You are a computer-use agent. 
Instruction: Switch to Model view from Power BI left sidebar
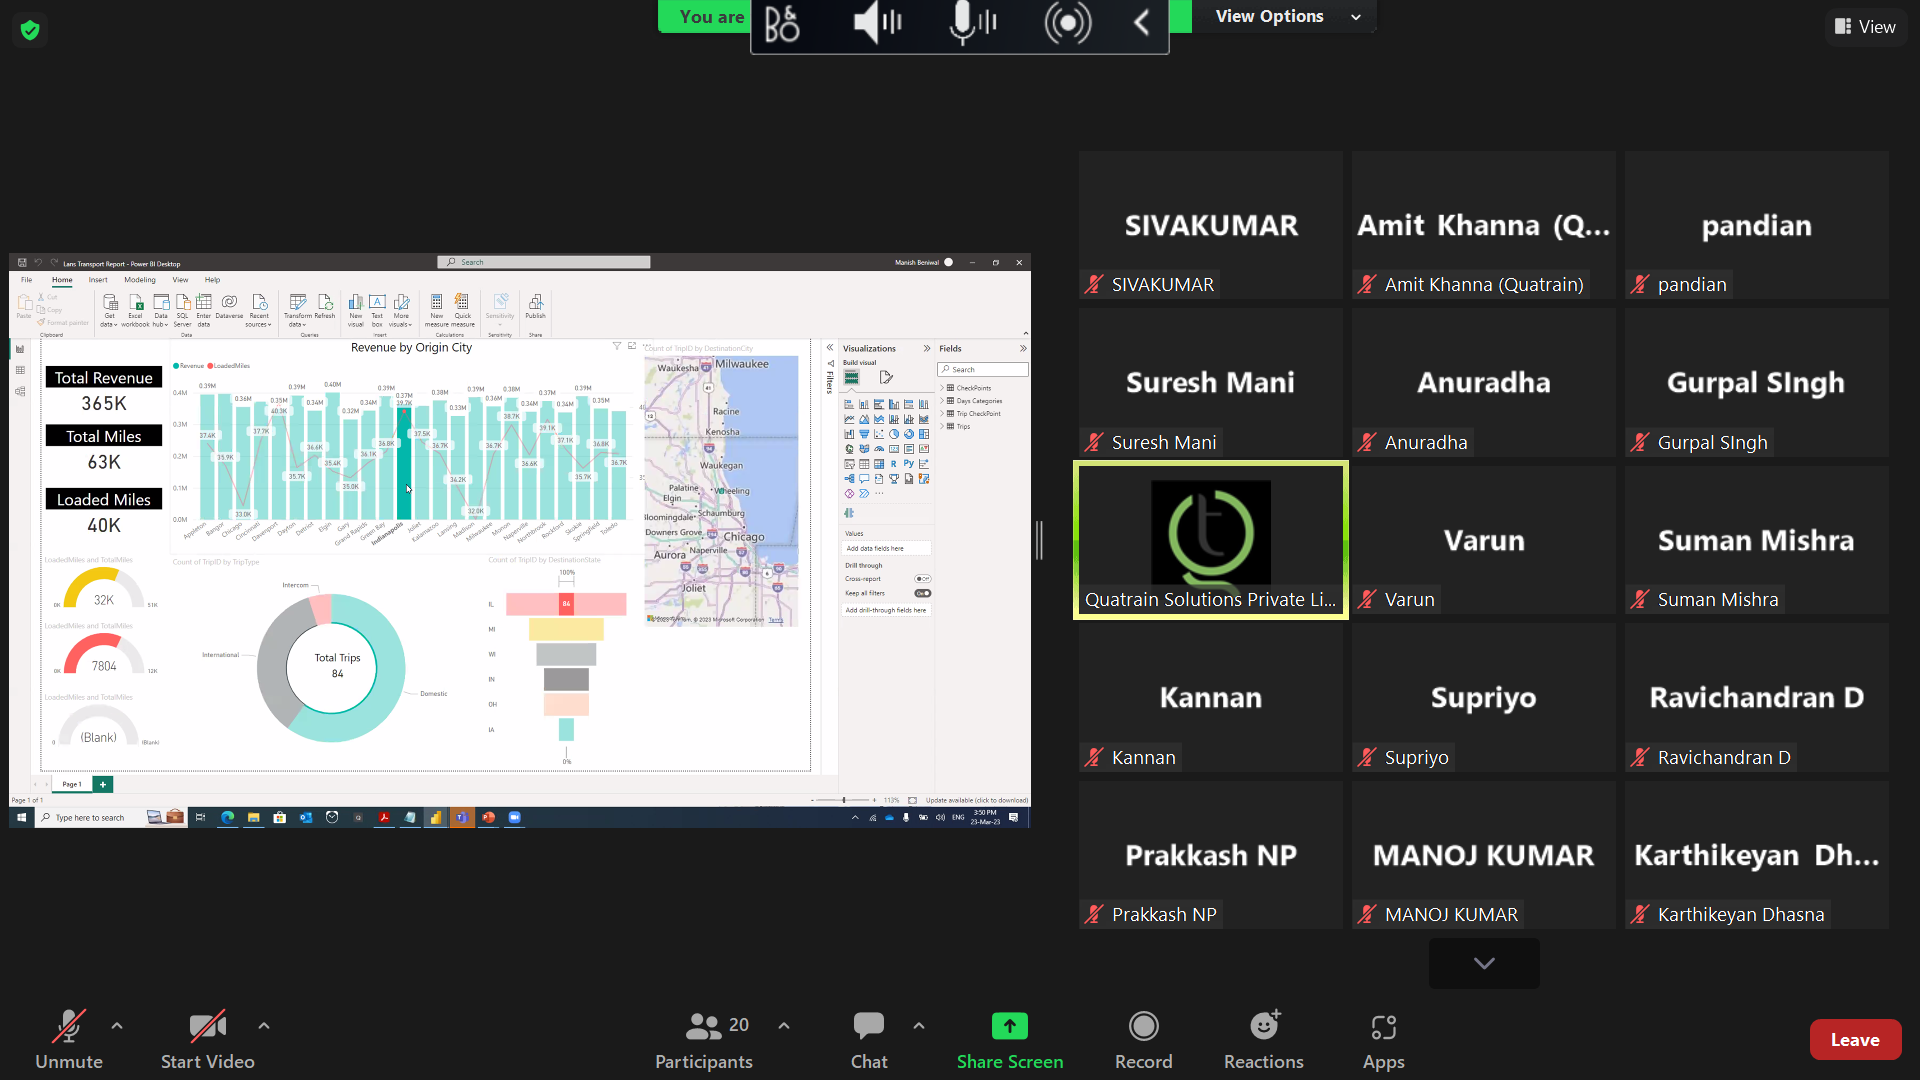pos(20,391)
